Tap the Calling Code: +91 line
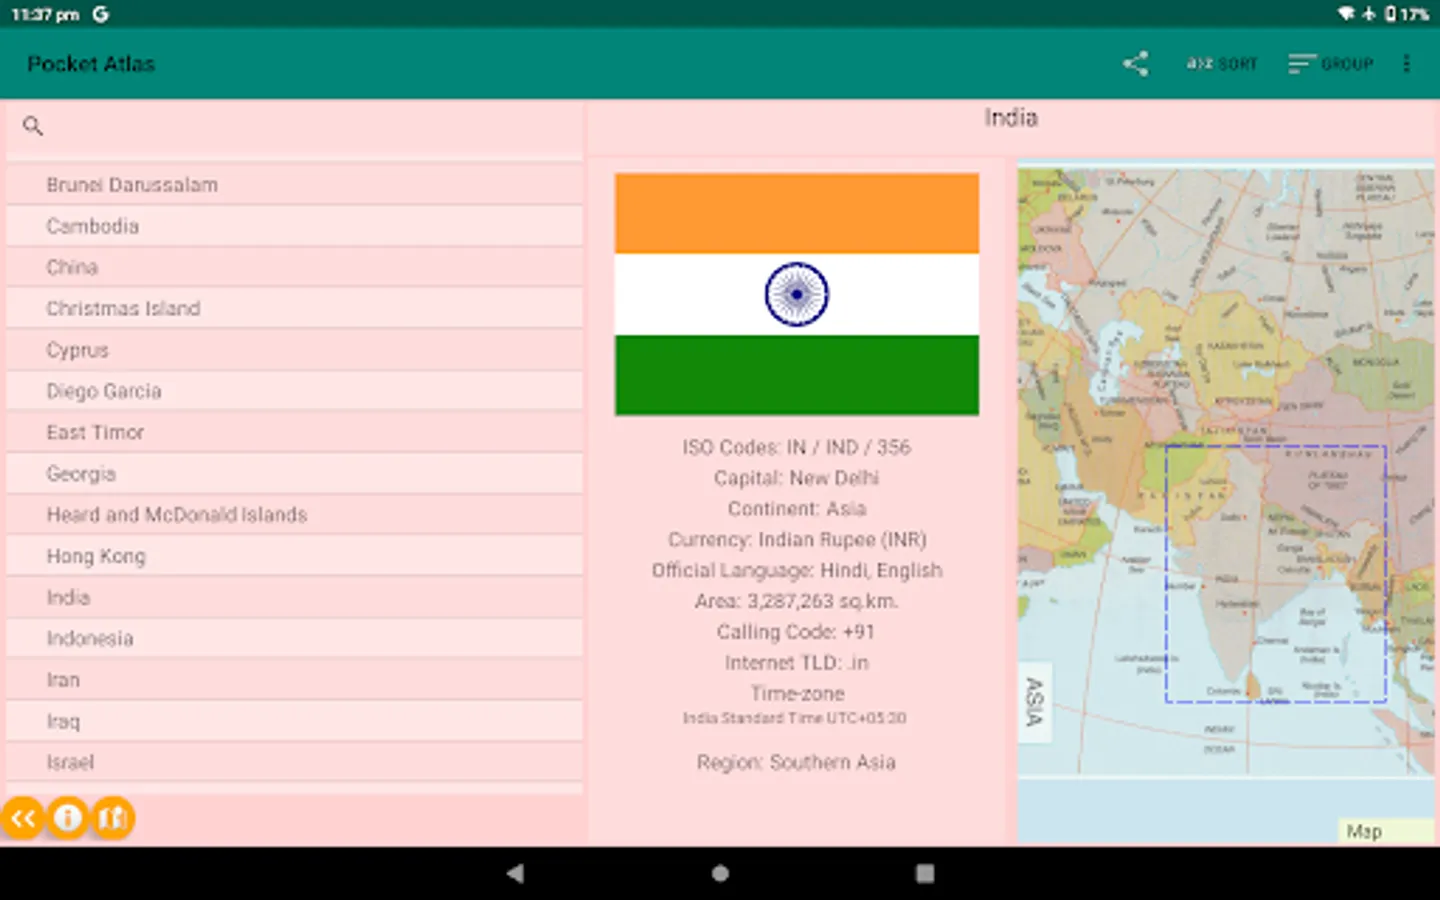Screen dimensions: 1440x900 (x=797, y=632)
